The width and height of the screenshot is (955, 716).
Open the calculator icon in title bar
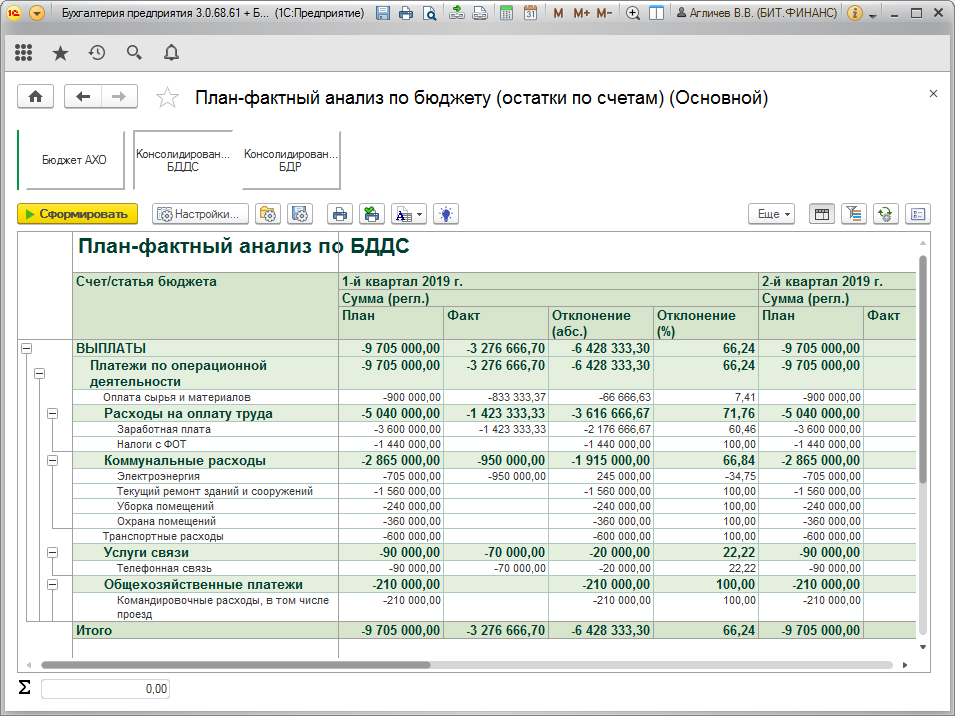tap(507, 14)
